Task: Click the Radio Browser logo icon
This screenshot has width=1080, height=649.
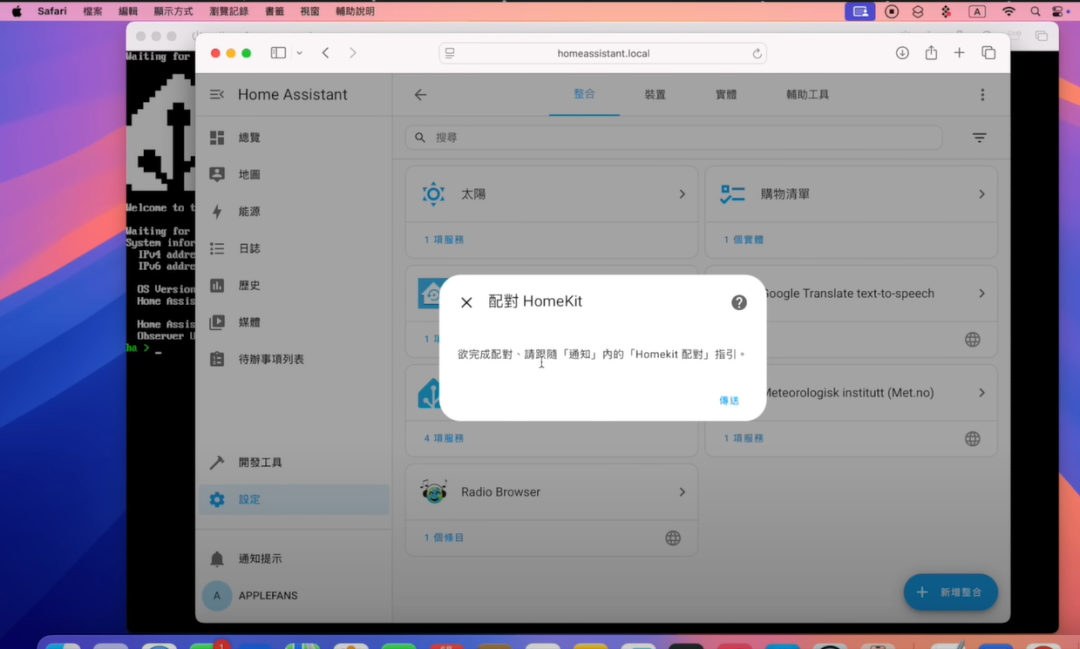Action: coord(434,492)
